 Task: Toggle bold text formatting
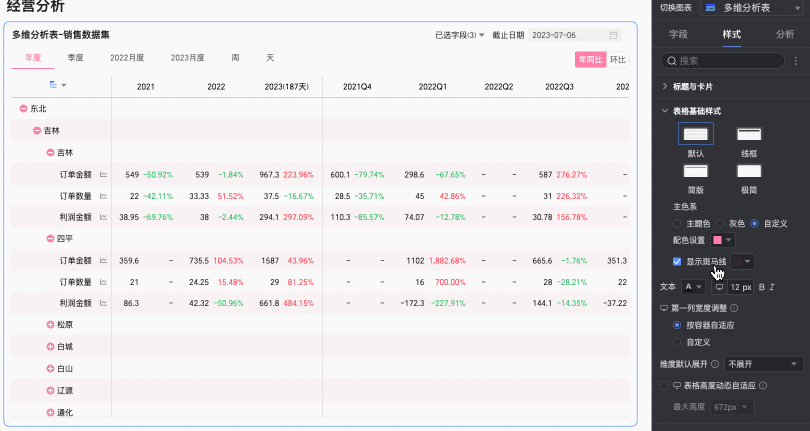click(x=761, y=287)
